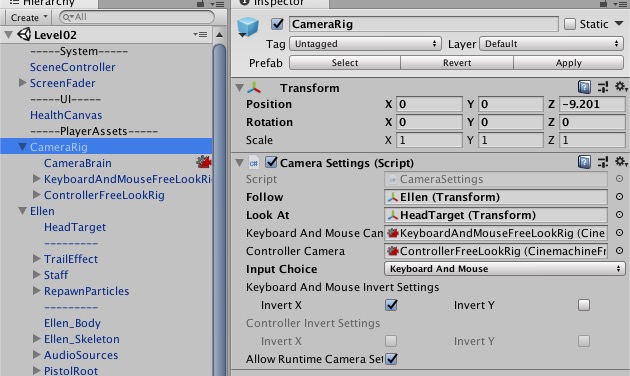Click object picker for Keyboard And Mouse Camera

pyautogui.click(x=620, y=233)
